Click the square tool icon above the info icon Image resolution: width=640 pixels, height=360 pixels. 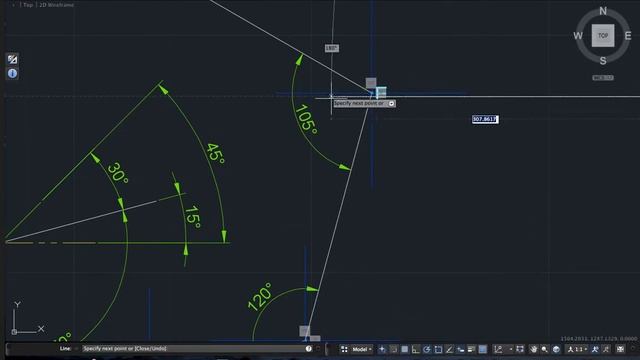(x=12, y=59)
